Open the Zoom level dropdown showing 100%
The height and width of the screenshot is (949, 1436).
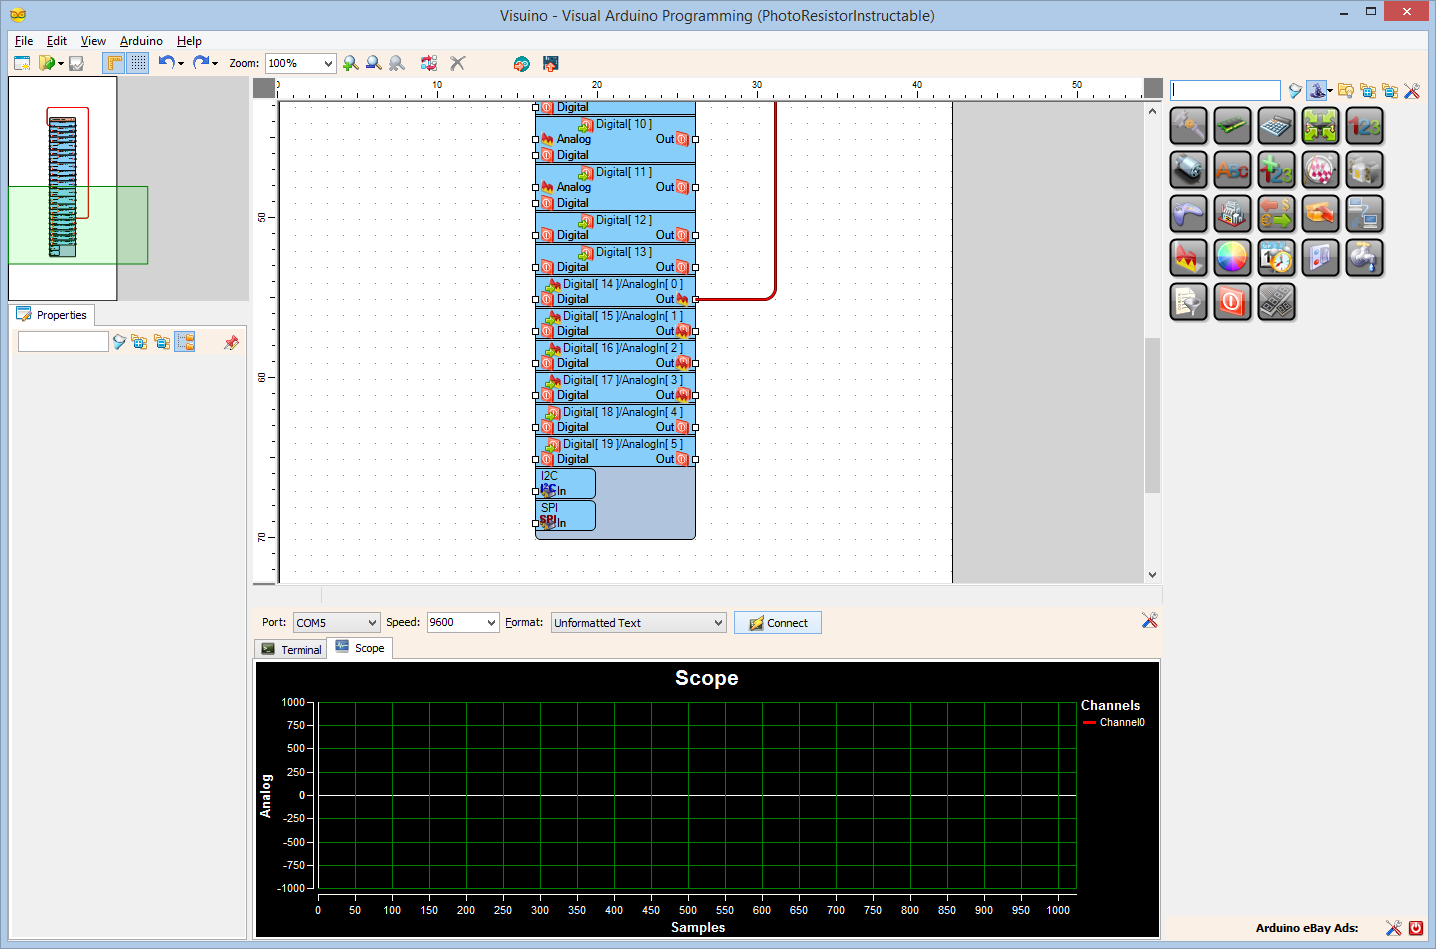pyautogui.click(x=300, y=63)
